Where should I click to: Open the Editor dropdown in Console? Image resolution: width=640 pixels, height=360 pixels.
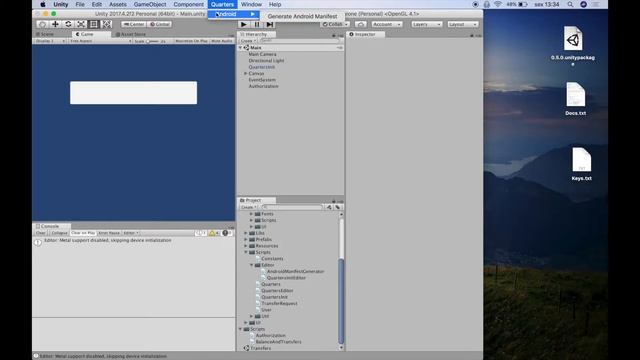pyautogui.click(x=131, y=233)
